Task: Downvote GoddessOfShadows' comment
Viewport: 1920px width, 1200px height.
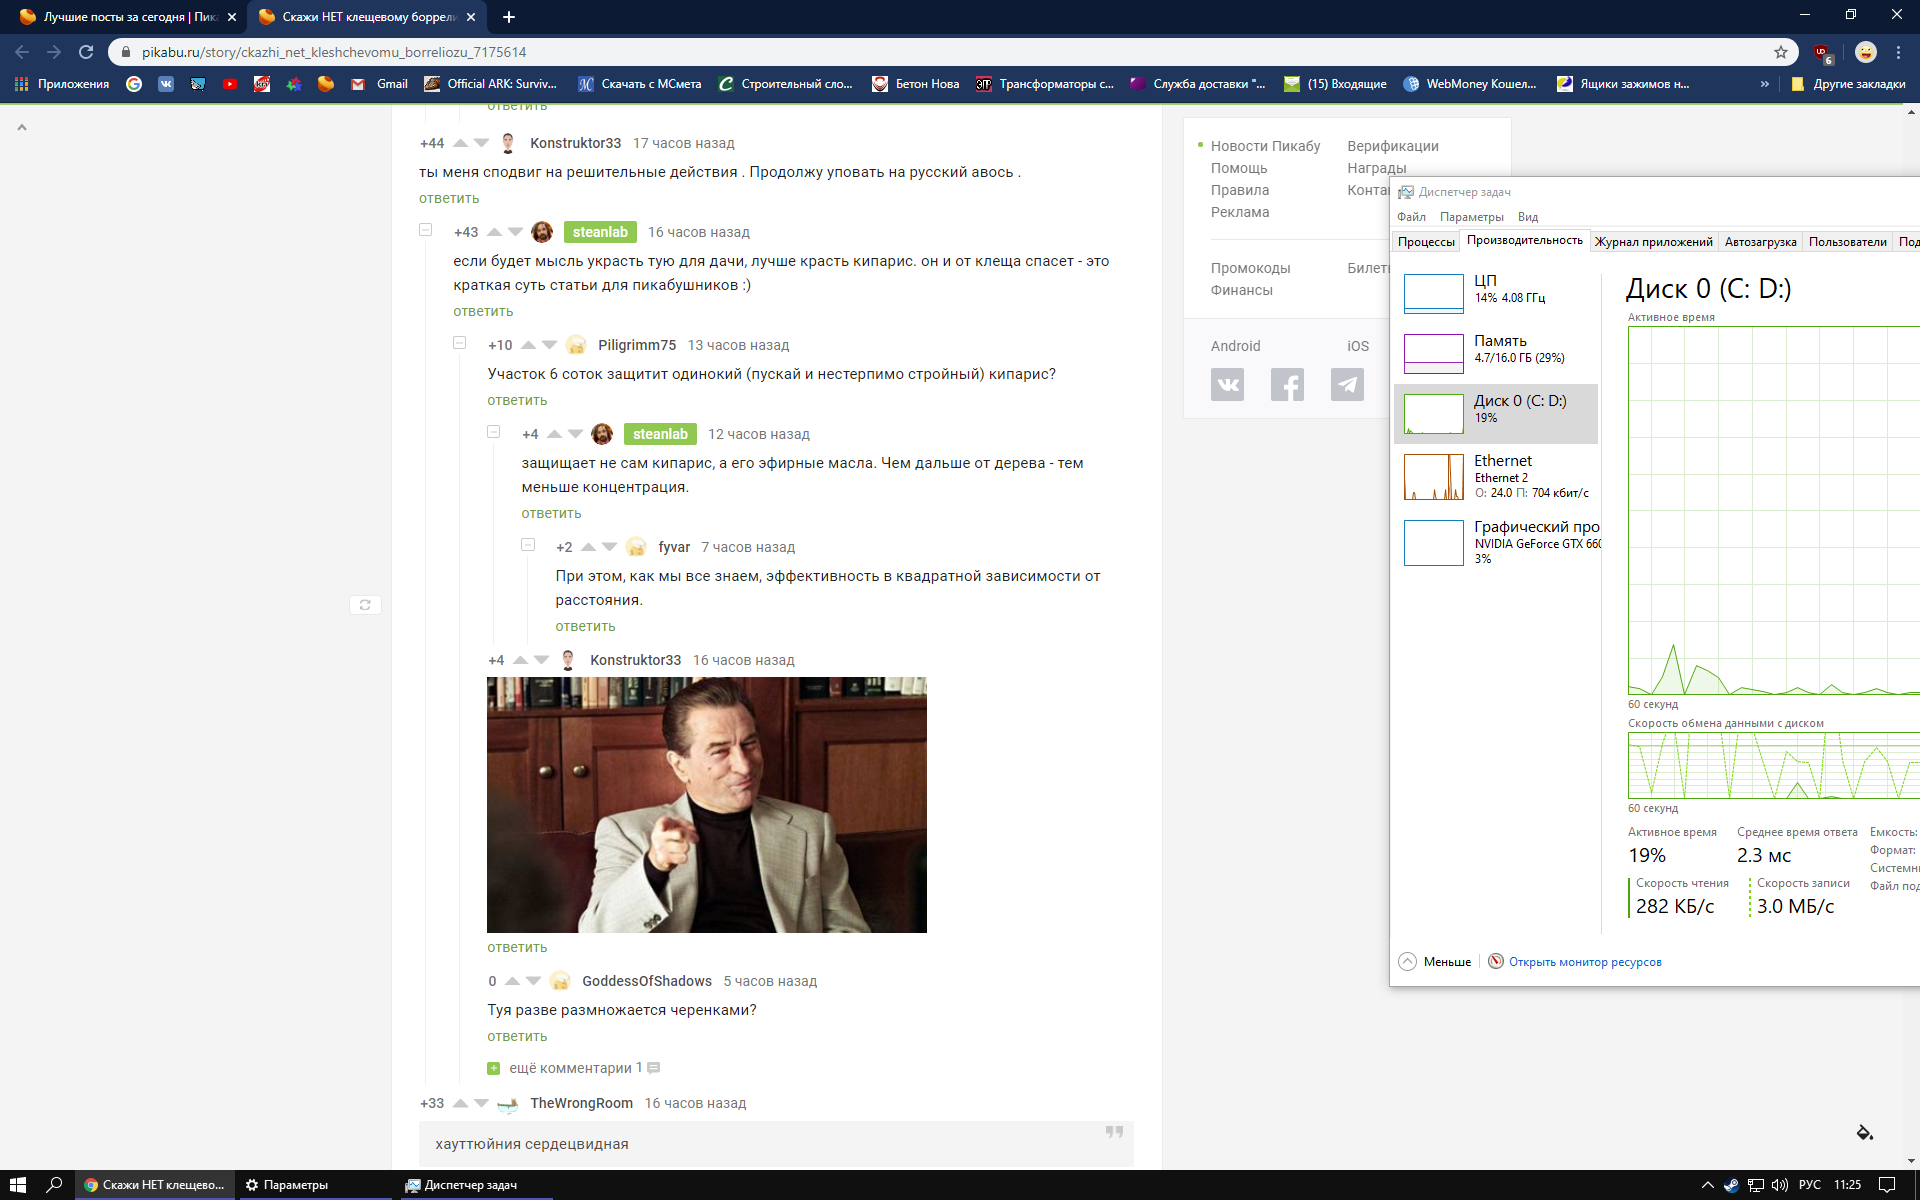Action: tap(533, 981)
